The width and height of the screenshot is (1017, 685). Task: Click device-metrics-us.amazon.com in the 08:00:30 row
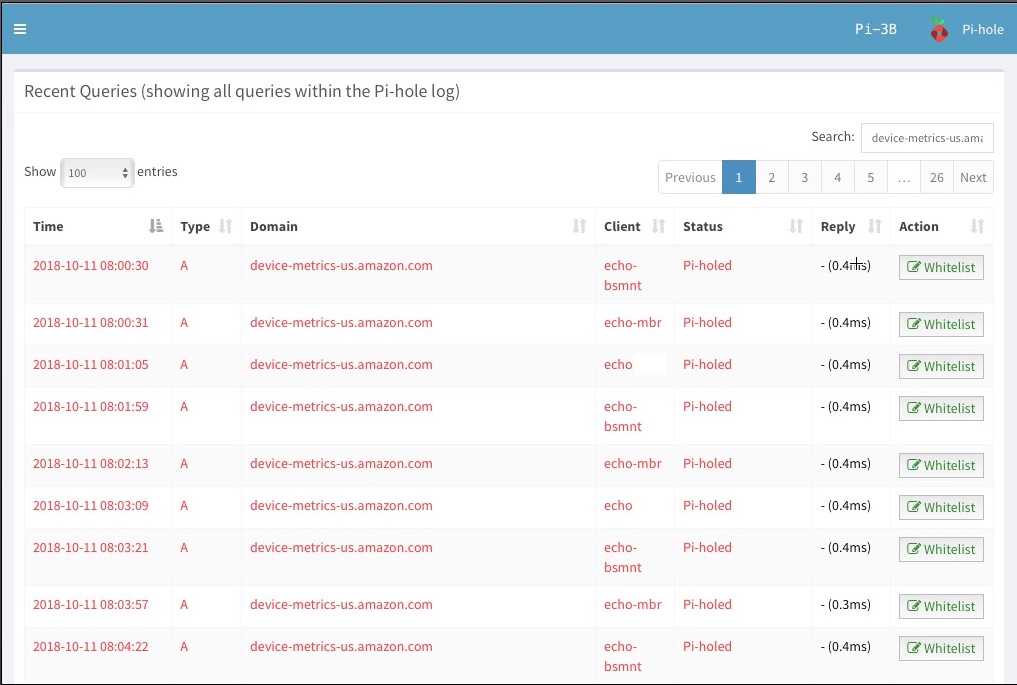point(341,265)
